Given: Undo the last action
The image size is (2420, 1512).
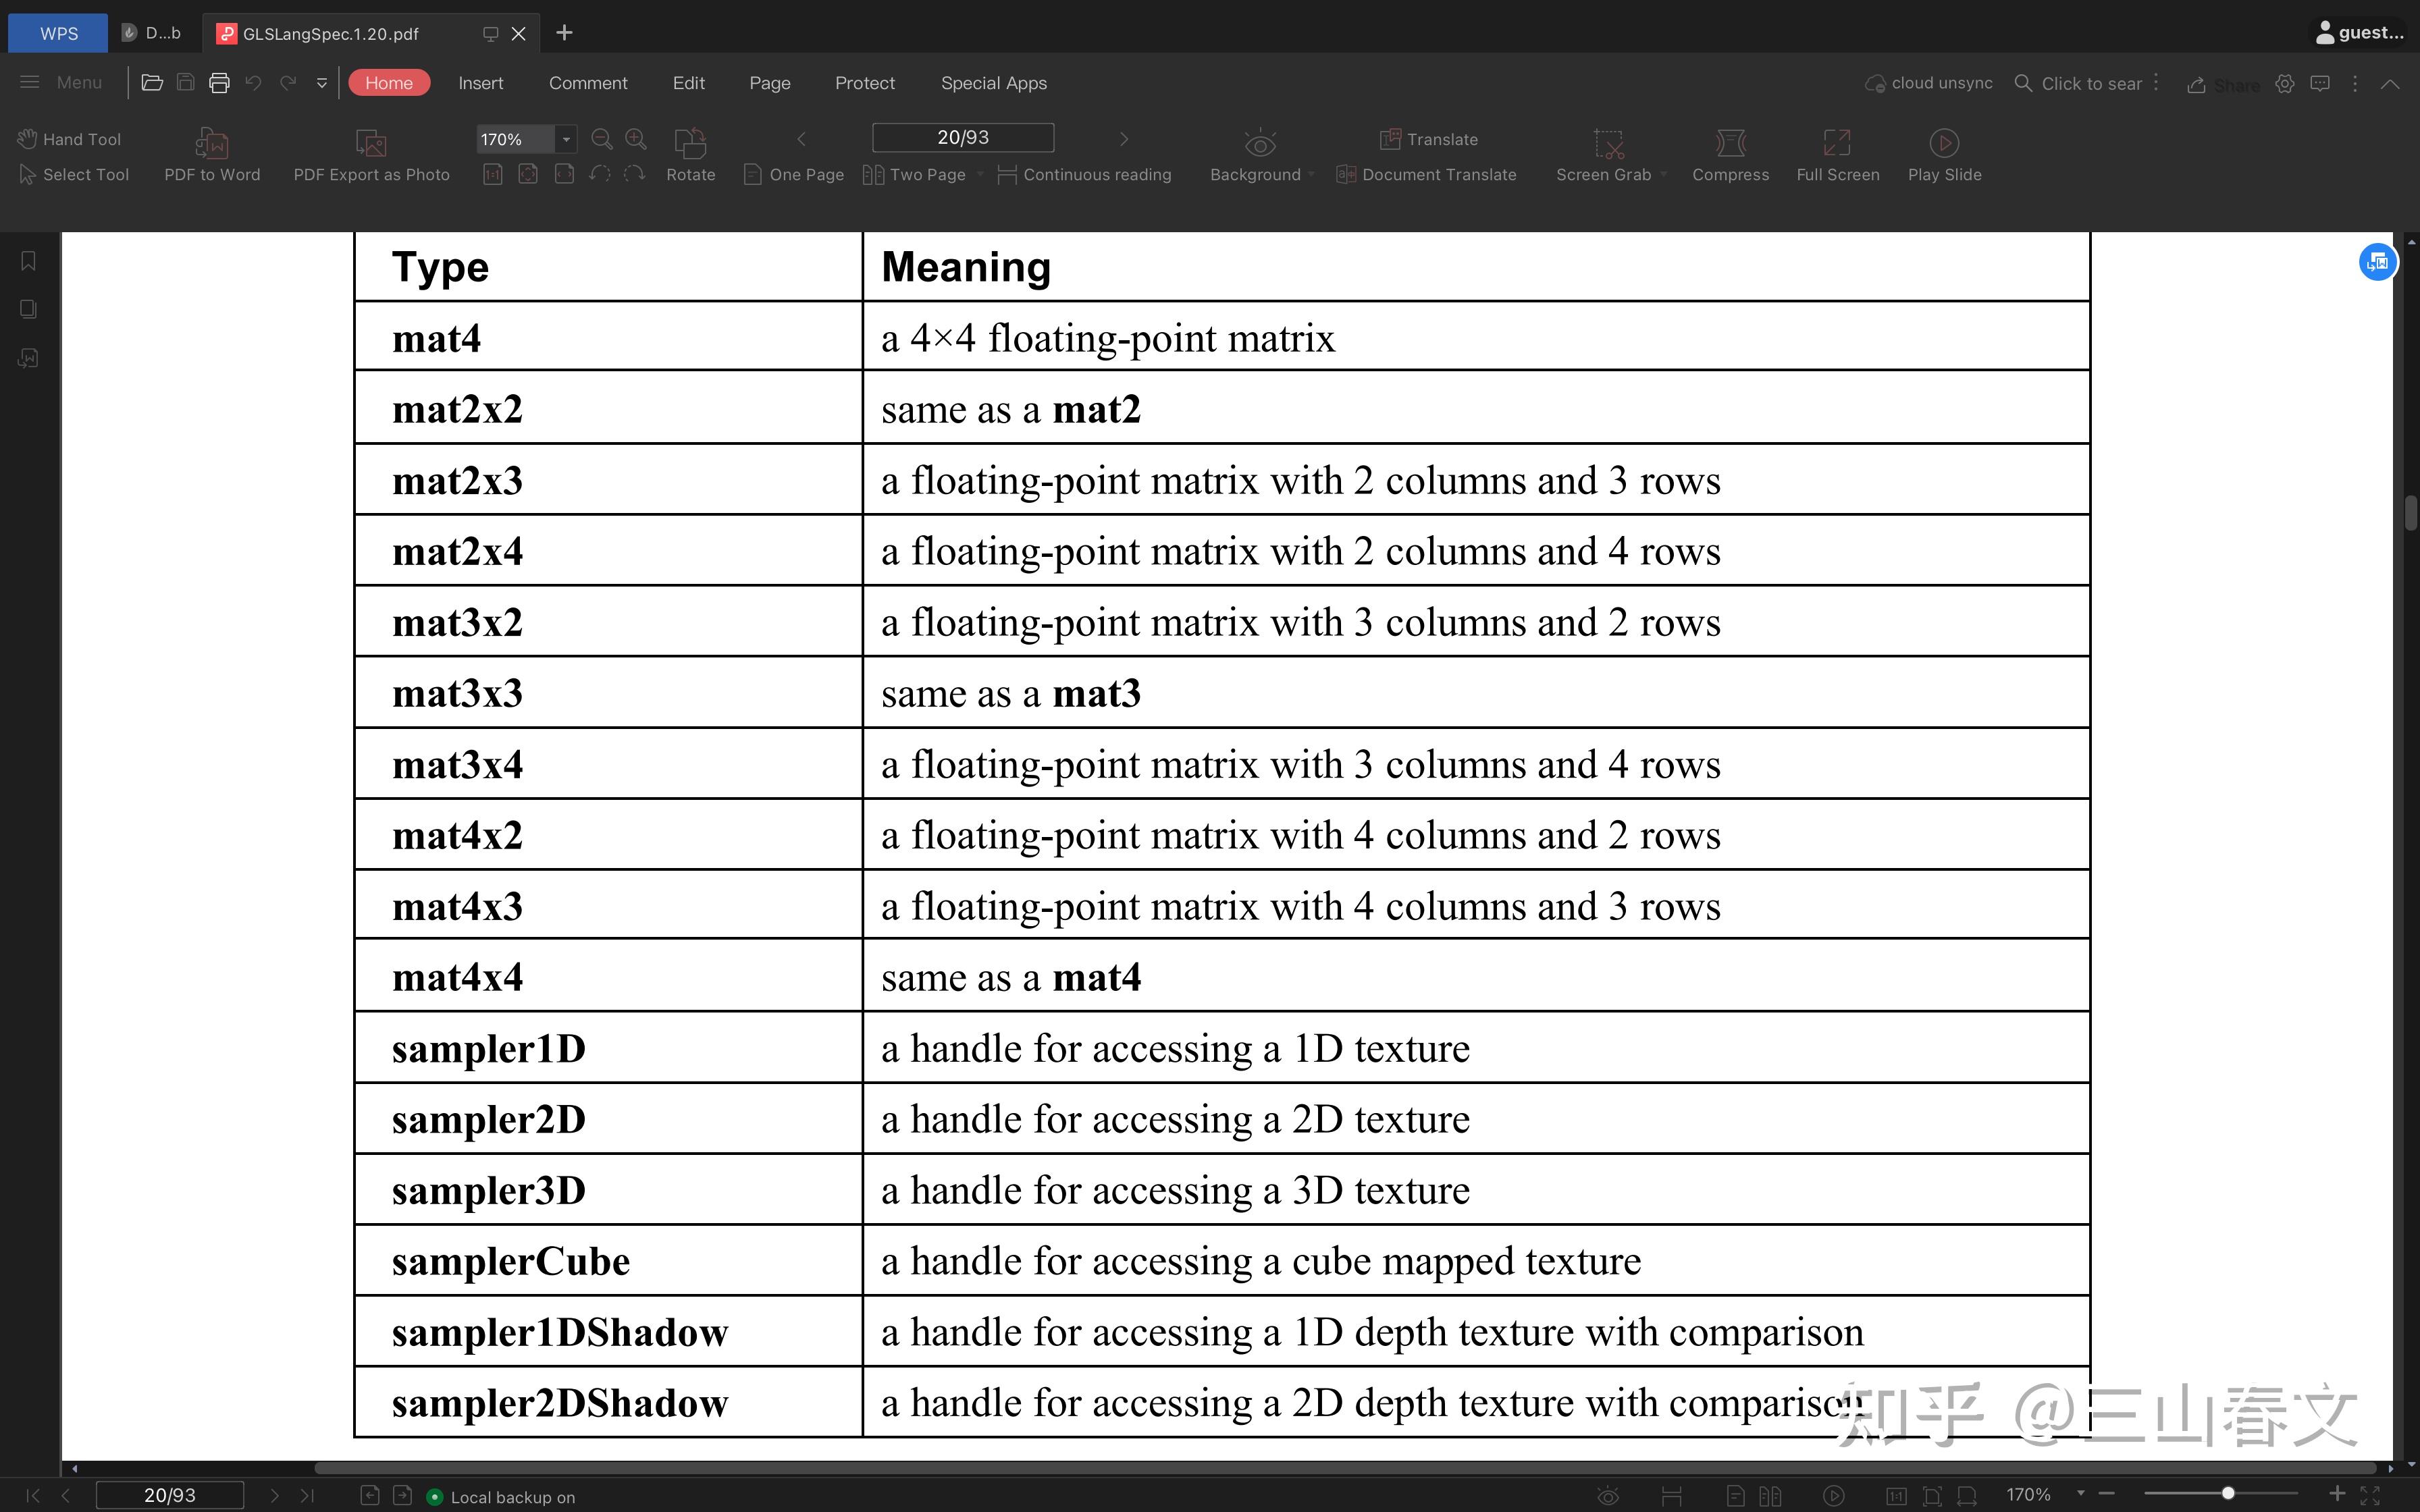Looking at the screenshot, I should [x=254, y=83].
